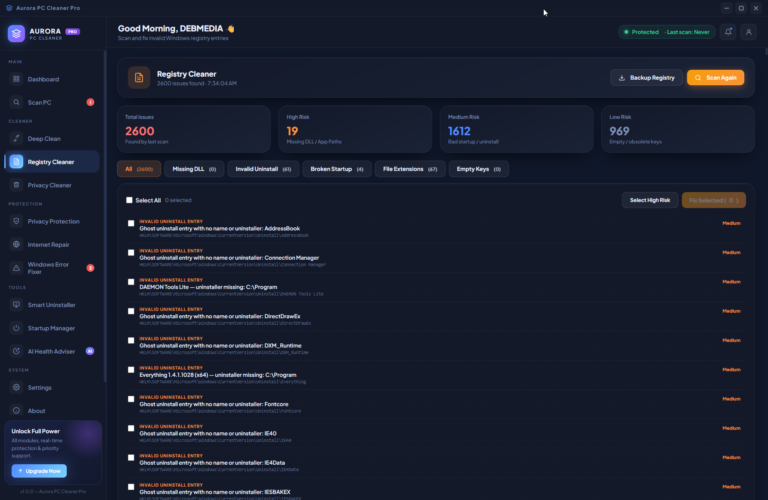Click the Privacy Protection shield icon

point(16,221)
